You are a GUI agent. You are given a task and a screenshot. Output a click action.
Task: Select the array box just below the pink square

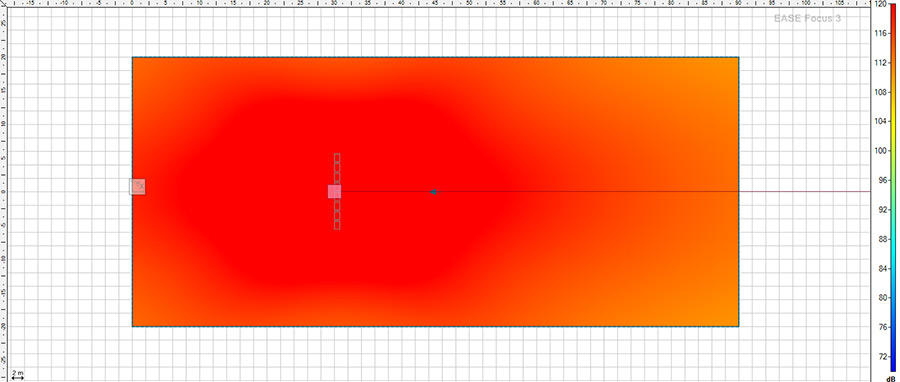(337, 205)
